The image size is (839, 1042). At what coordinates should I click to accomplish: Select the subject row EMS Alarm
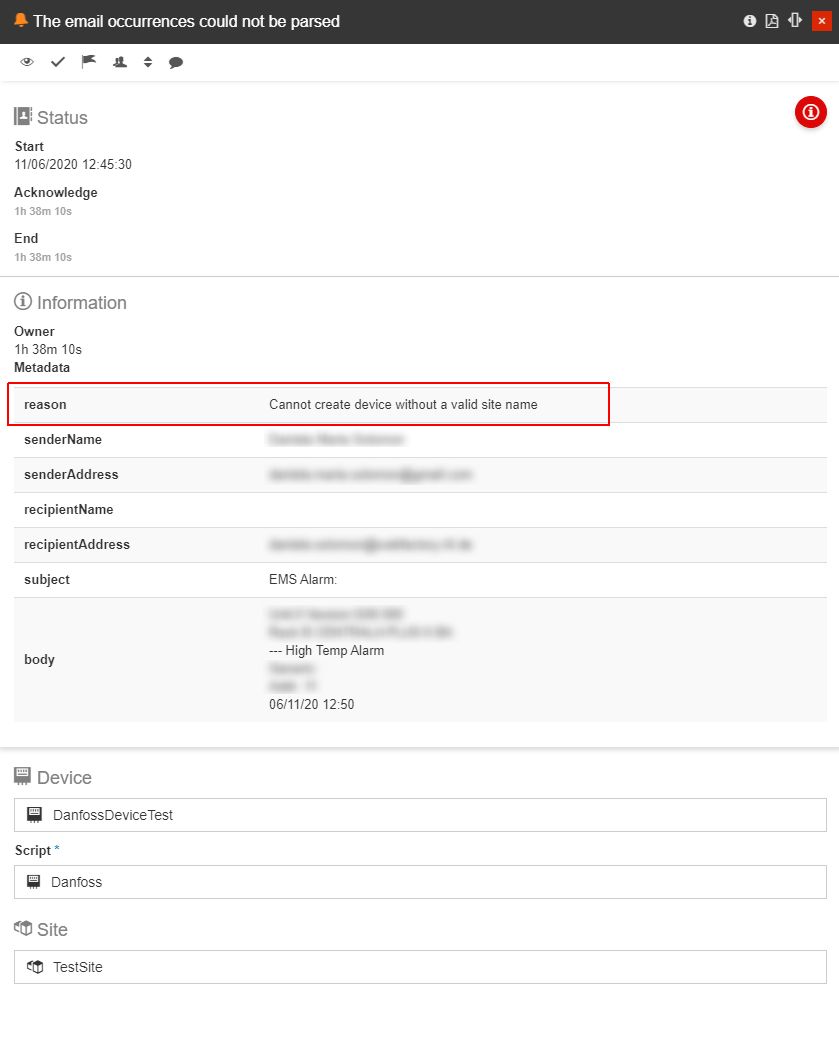tap(420, 580)
